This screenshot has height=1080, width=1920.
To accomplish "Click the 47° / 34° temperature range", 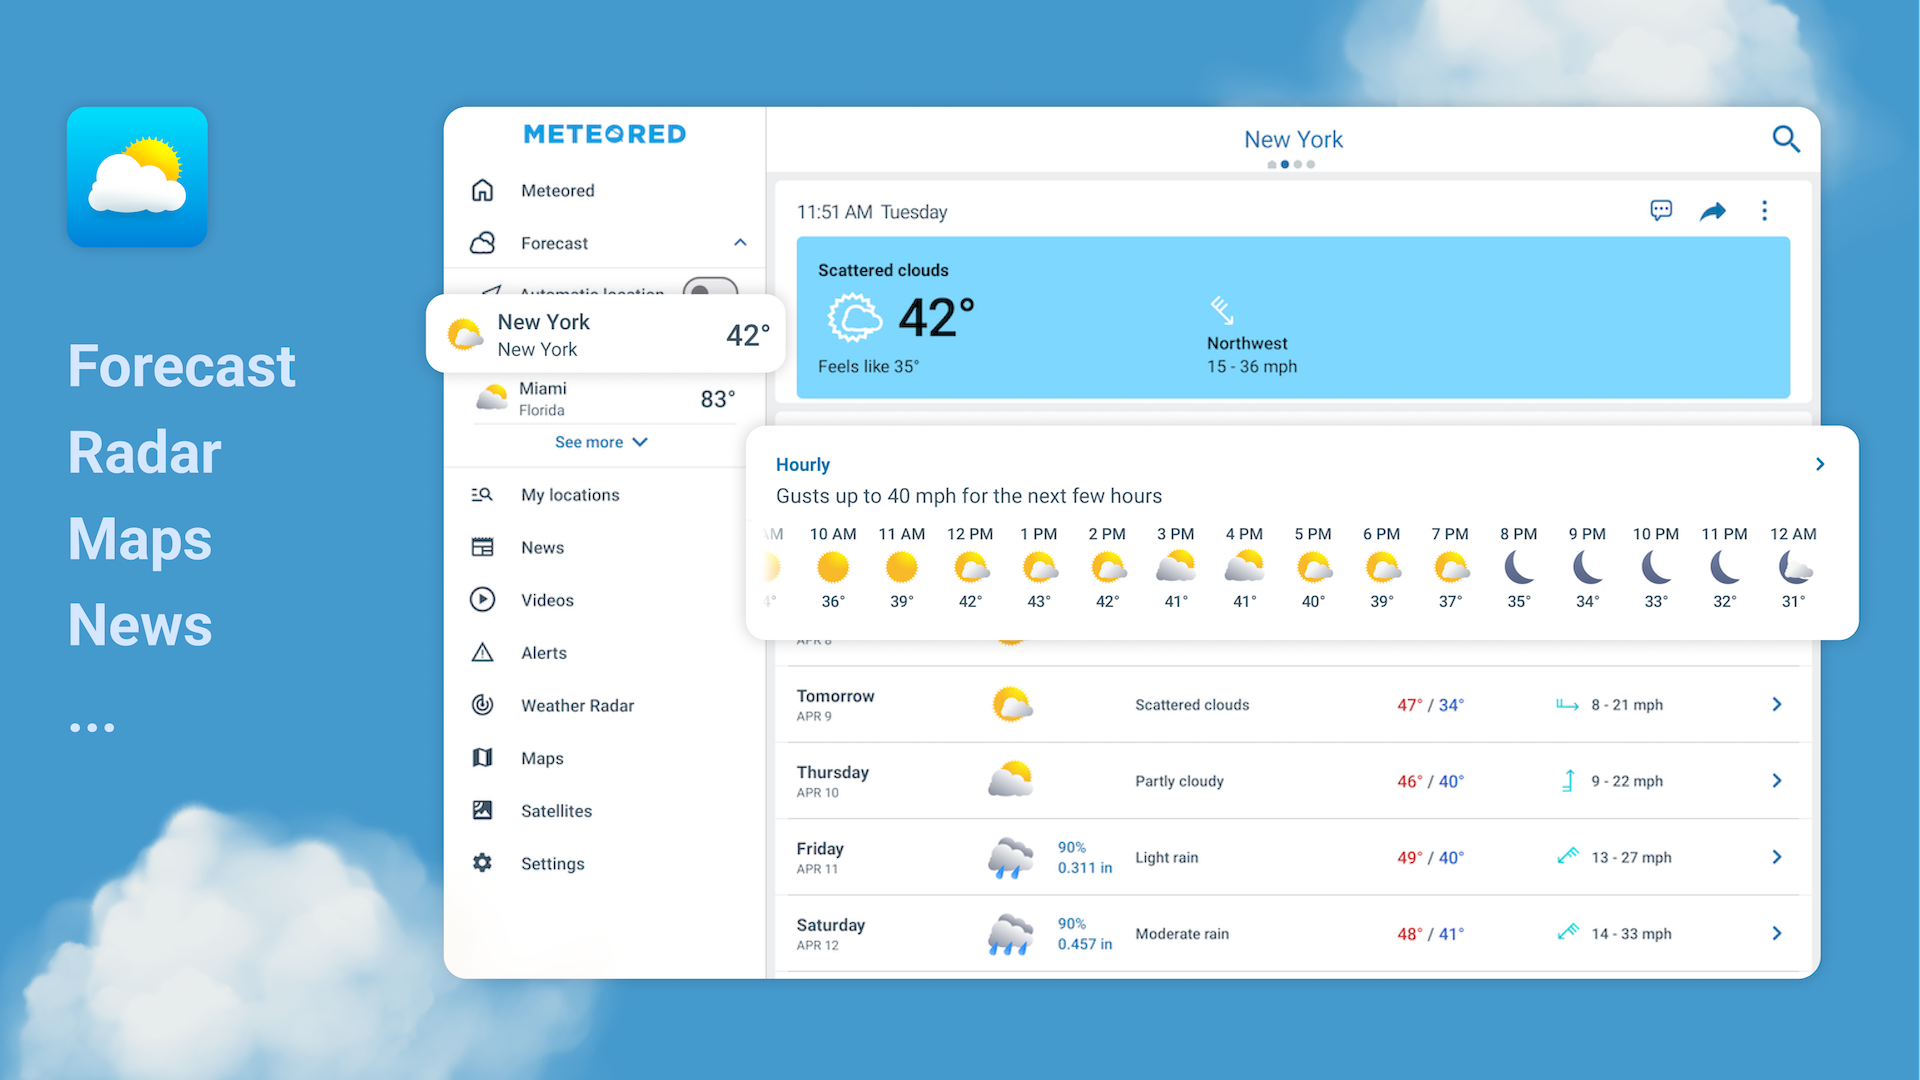I will tap(1430, 705).
